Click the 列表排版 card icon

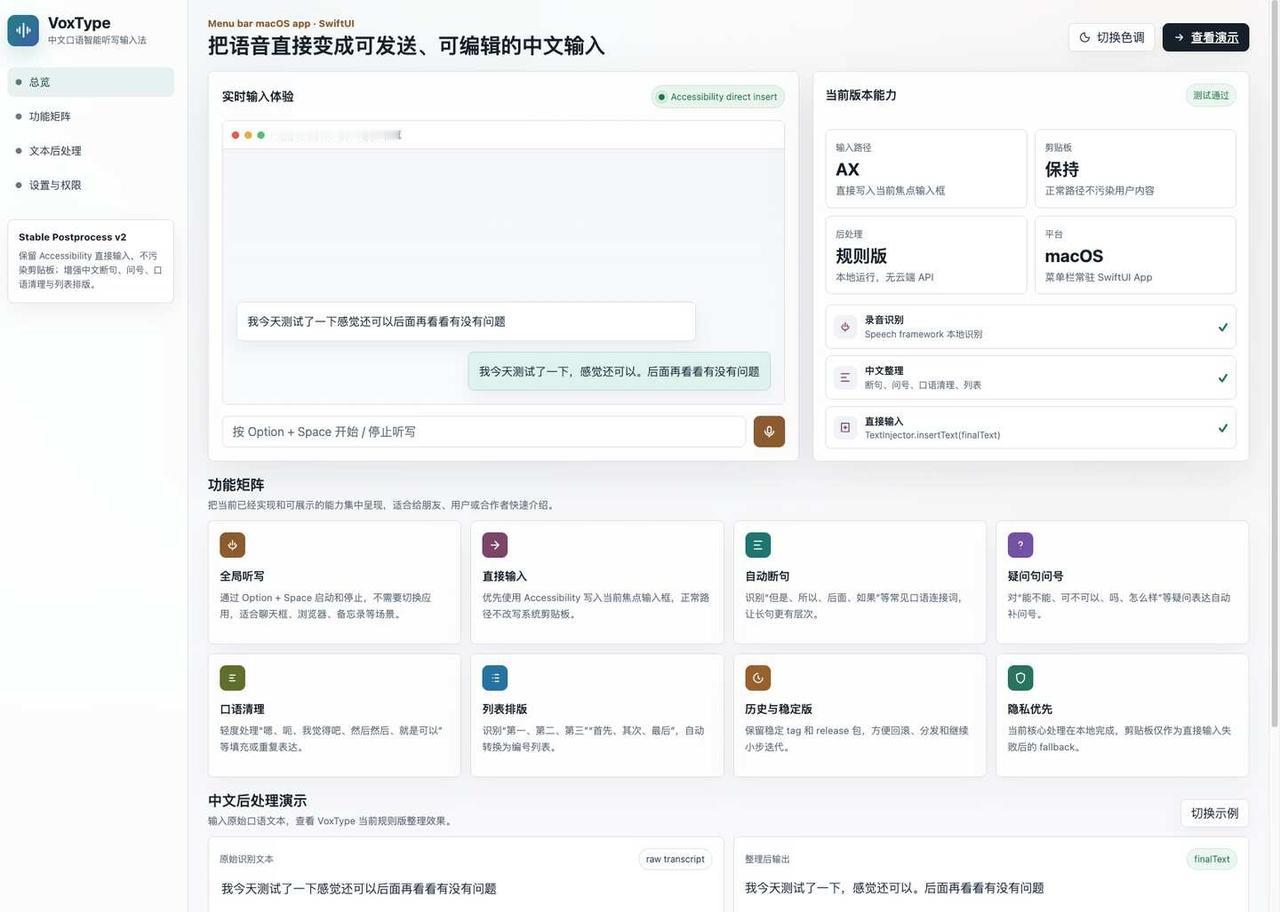coord(495,678)
